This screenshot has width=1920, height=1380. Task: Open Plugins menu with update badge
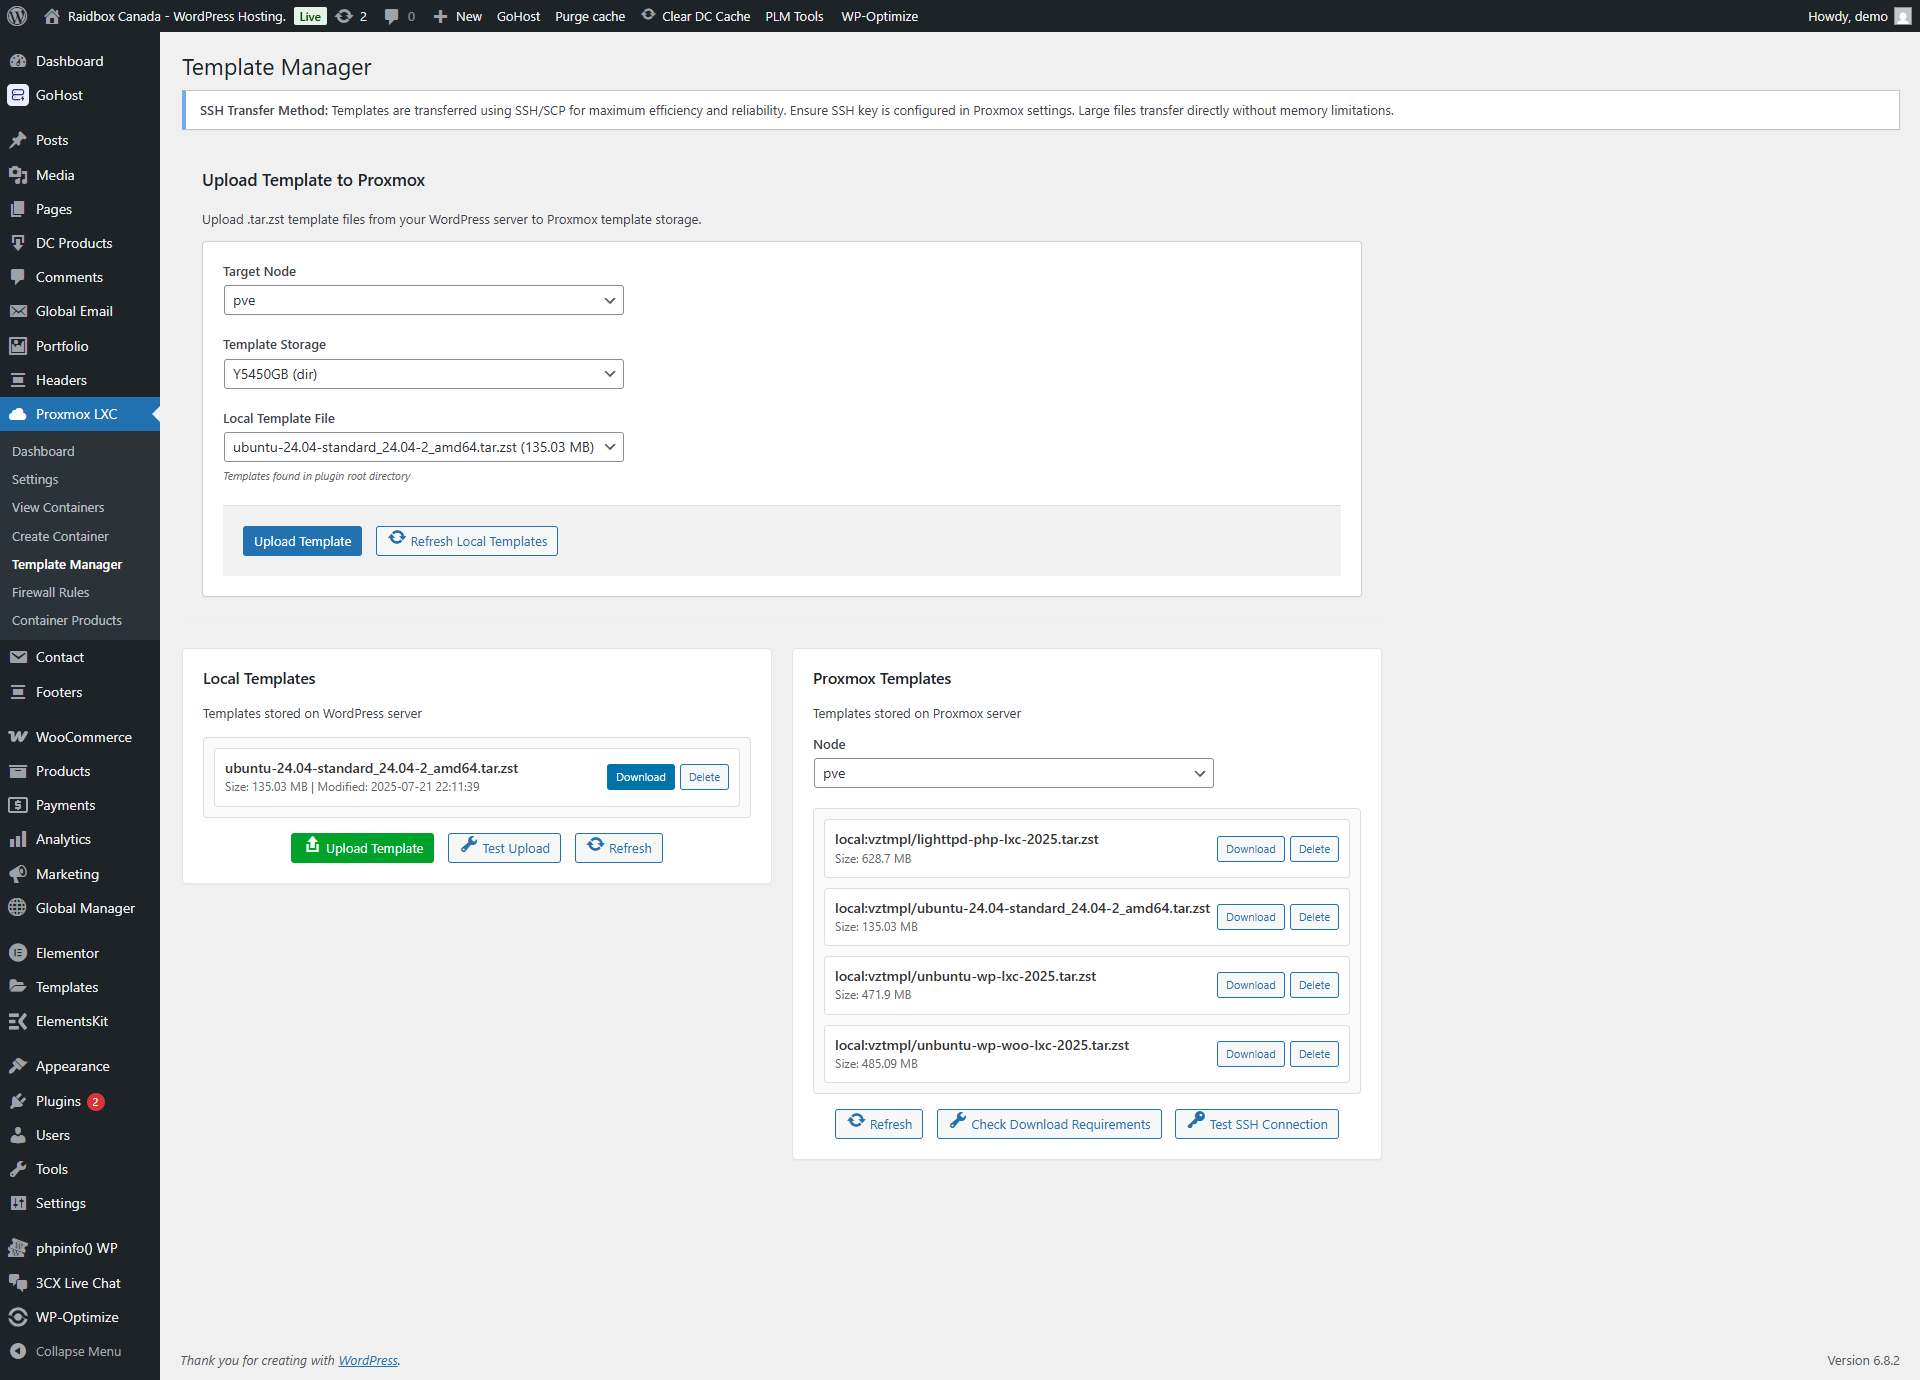point(58,1101)
